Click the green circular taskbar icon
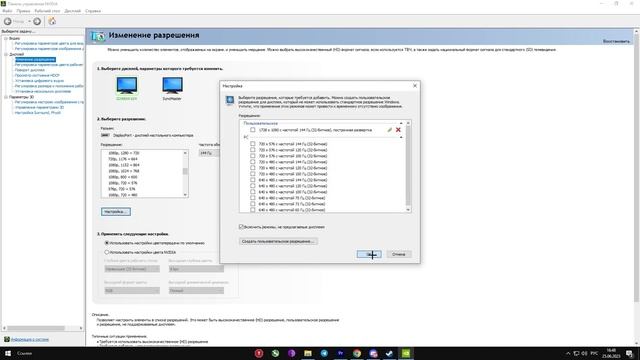The height and width of the screenshot is (360, 640). point(275,353)
